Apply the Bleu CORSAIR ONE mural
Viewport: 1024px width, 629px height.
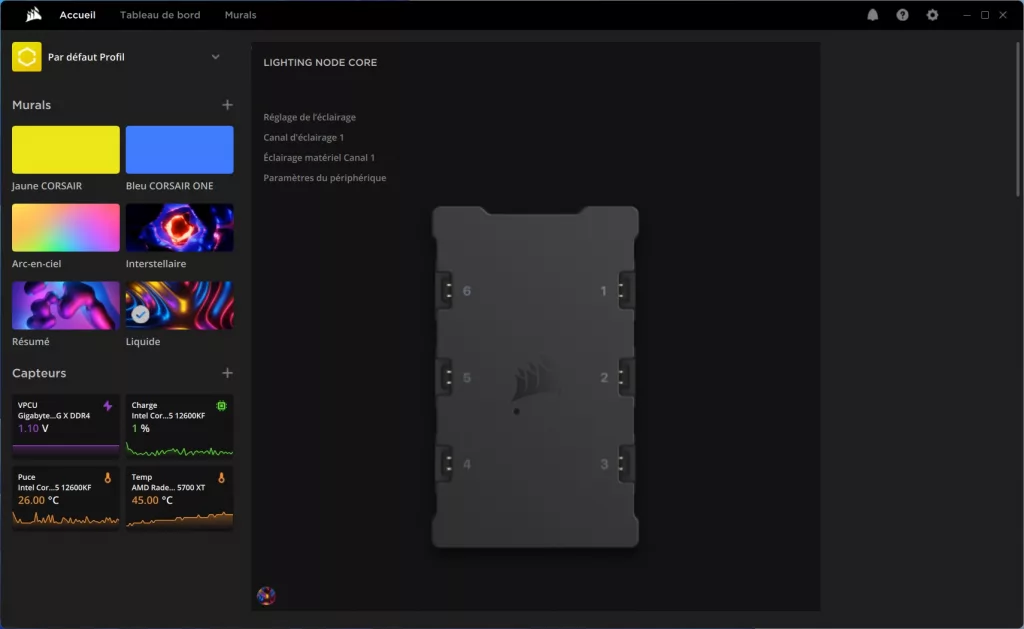pos(180,150)
